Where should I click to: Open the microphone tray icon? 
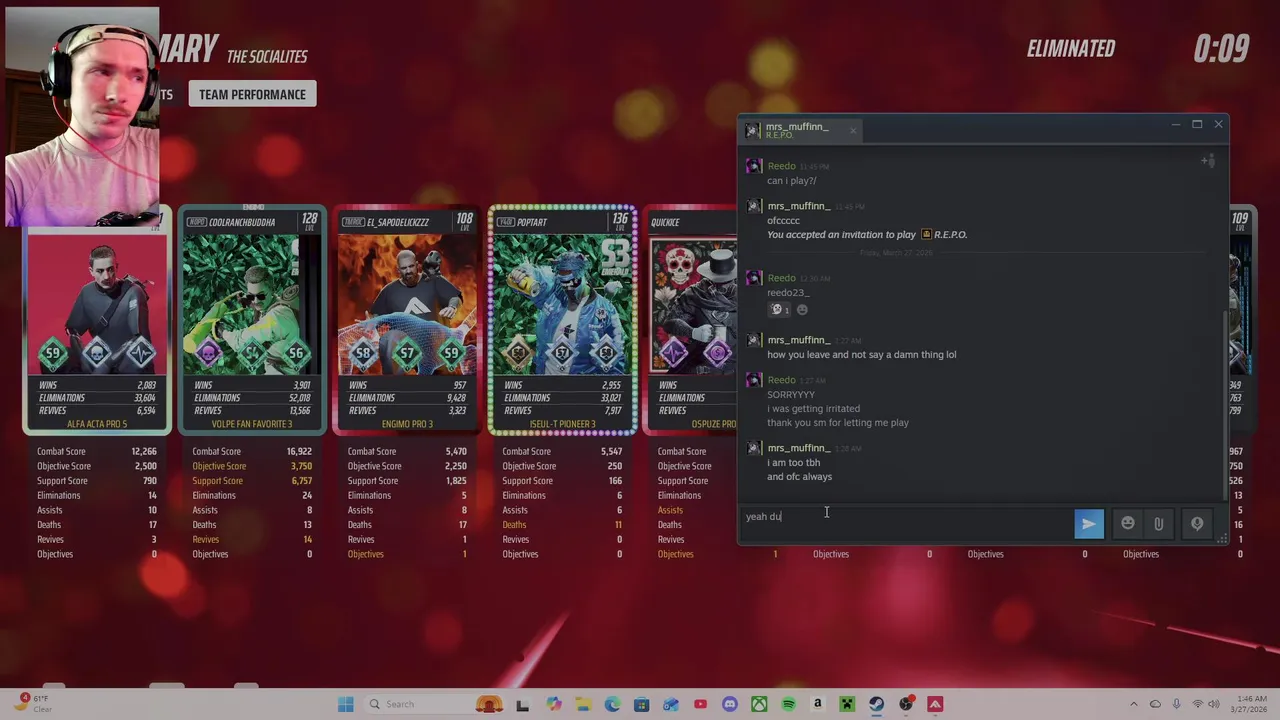1176,705
